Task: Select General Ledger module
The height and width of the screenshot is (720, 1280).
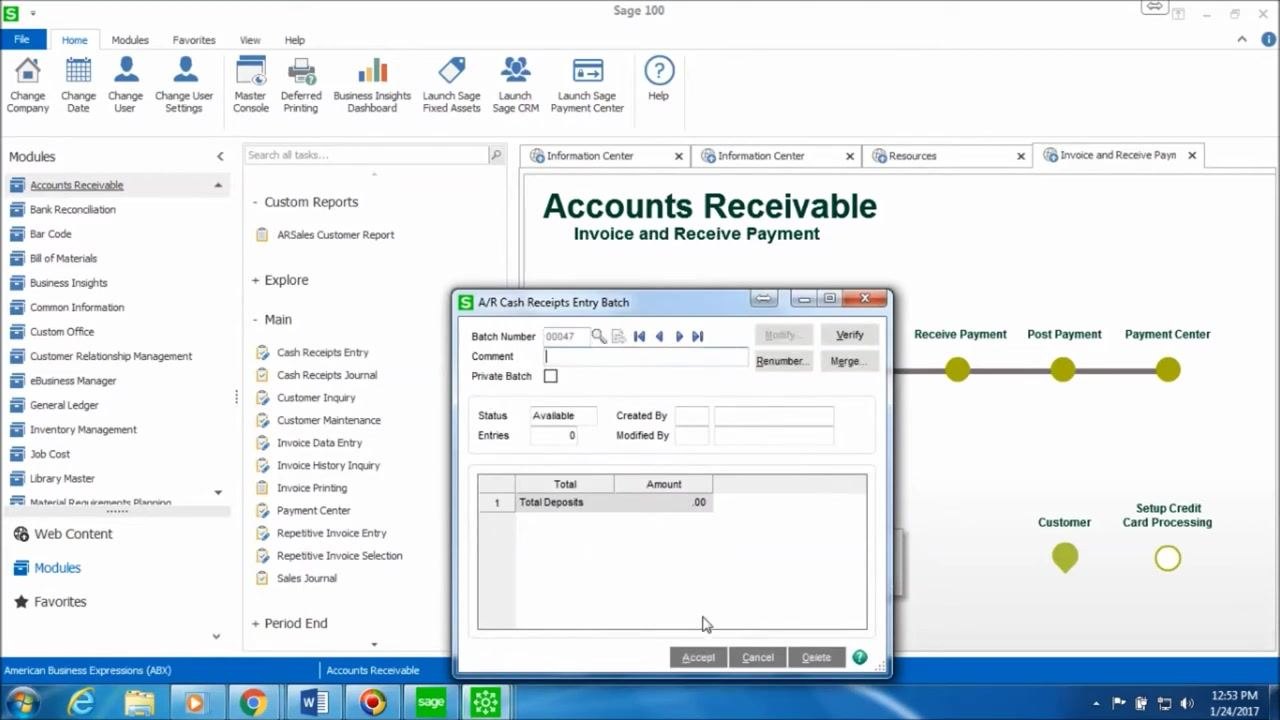Action: click(x=64, y=405)
